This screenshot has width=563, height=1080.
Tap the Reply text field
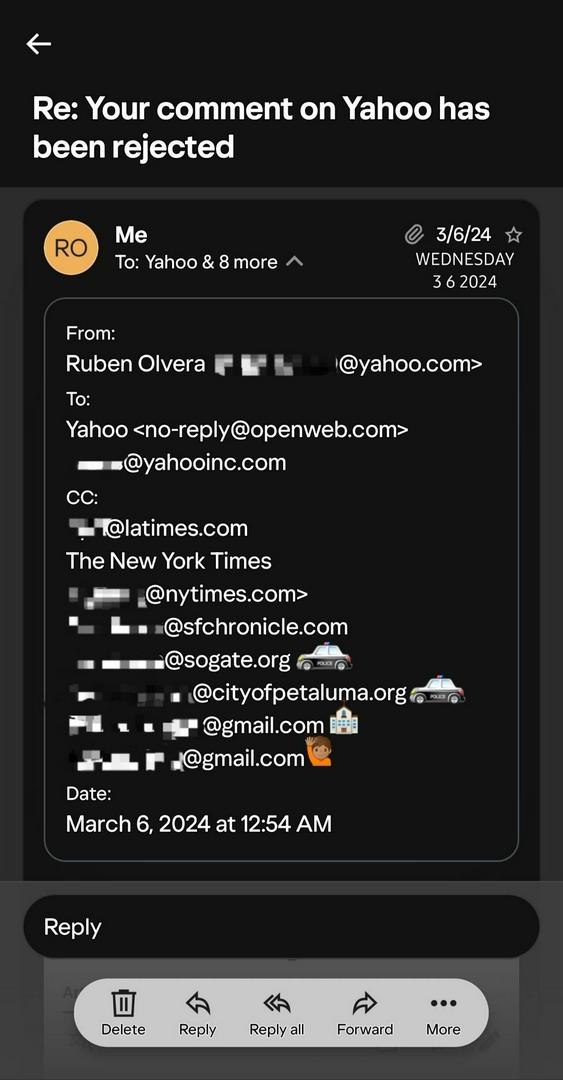[281, 926]
